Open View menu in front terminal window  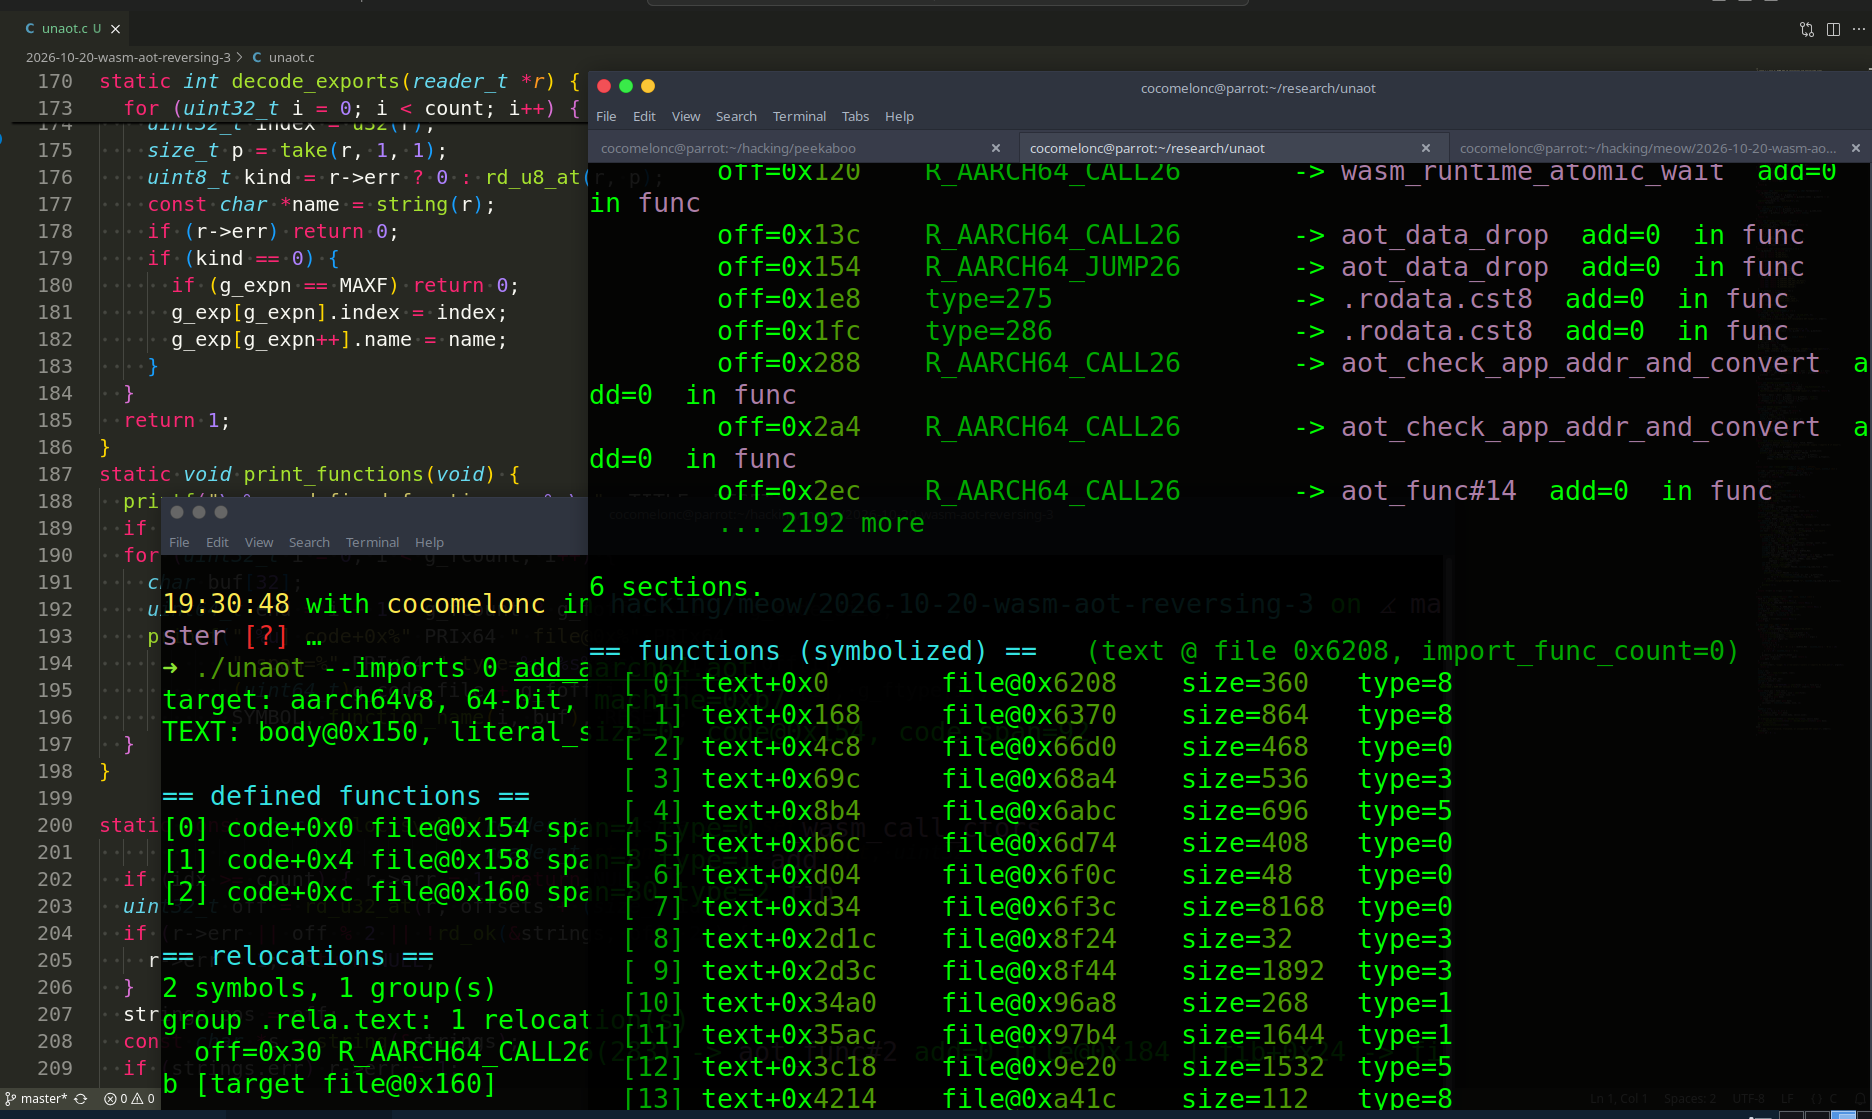click(x=686, y=116)
